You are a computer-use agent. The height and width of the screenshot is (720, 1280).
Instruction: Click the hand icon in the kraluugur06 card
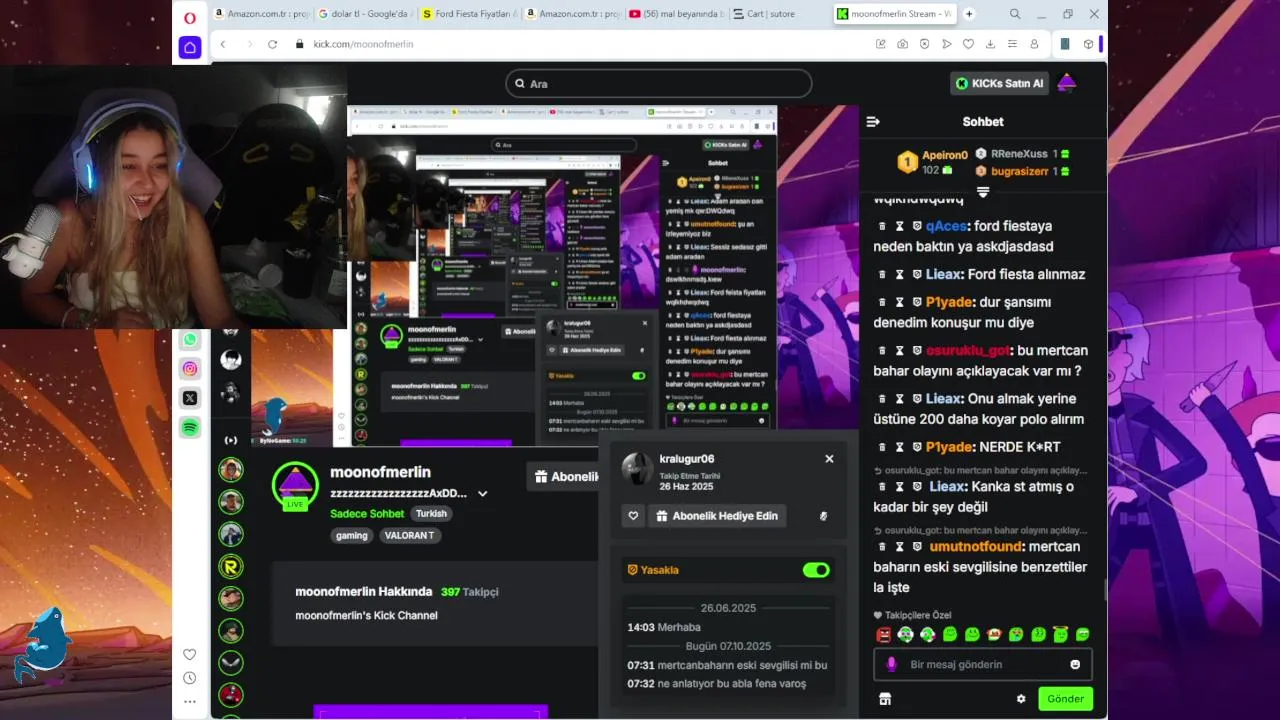point(823,516)
